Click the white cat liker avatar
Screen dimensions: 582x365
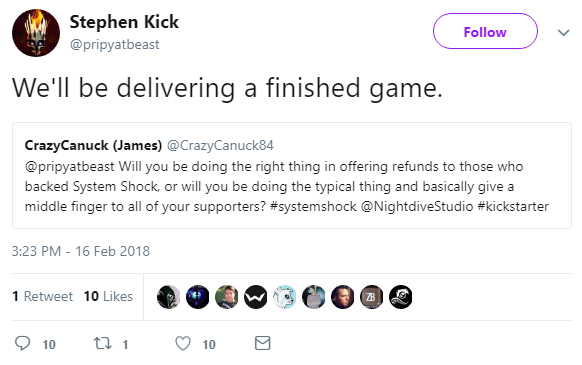tap(284, 297)
